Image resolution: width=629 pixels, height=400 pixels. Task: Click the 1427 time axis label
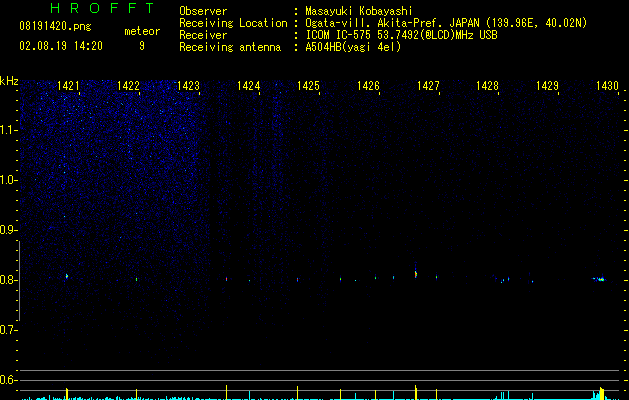(x=428, y=85)
